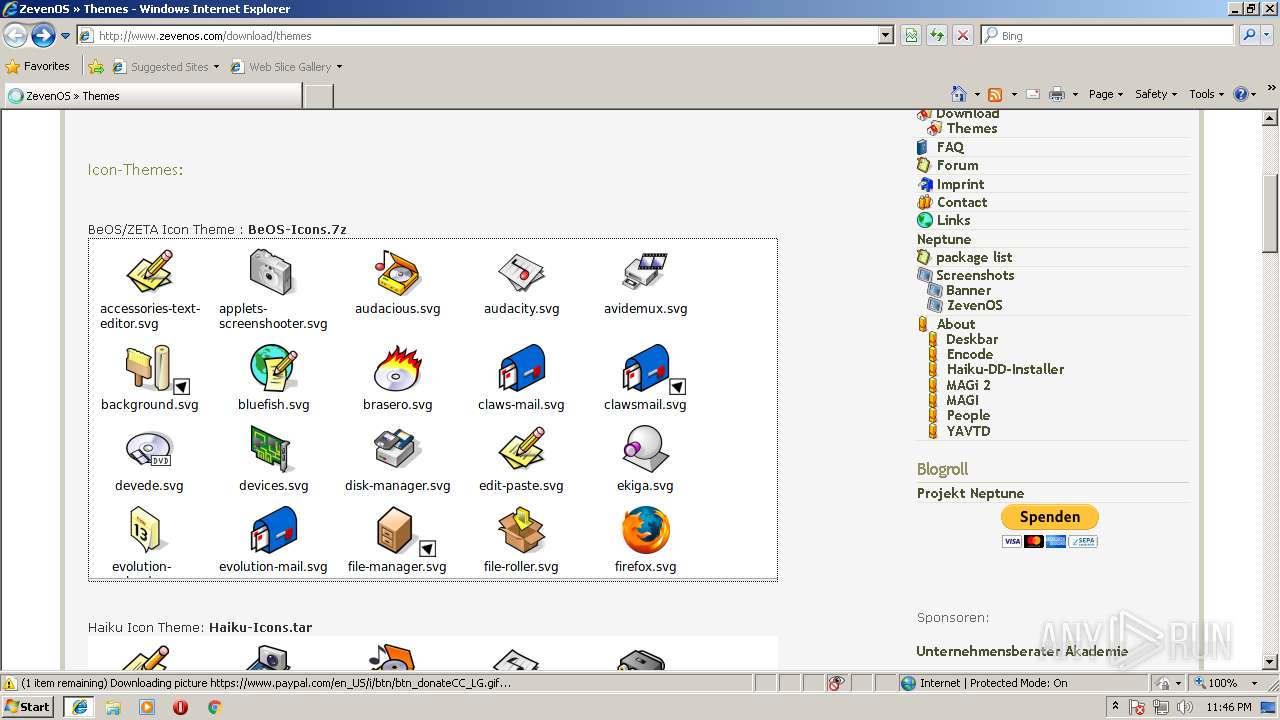The width and height of the screenshot is (1280, 720).
Task: Download the BeOS-Icons.7z link
Action: click(297, 229)
